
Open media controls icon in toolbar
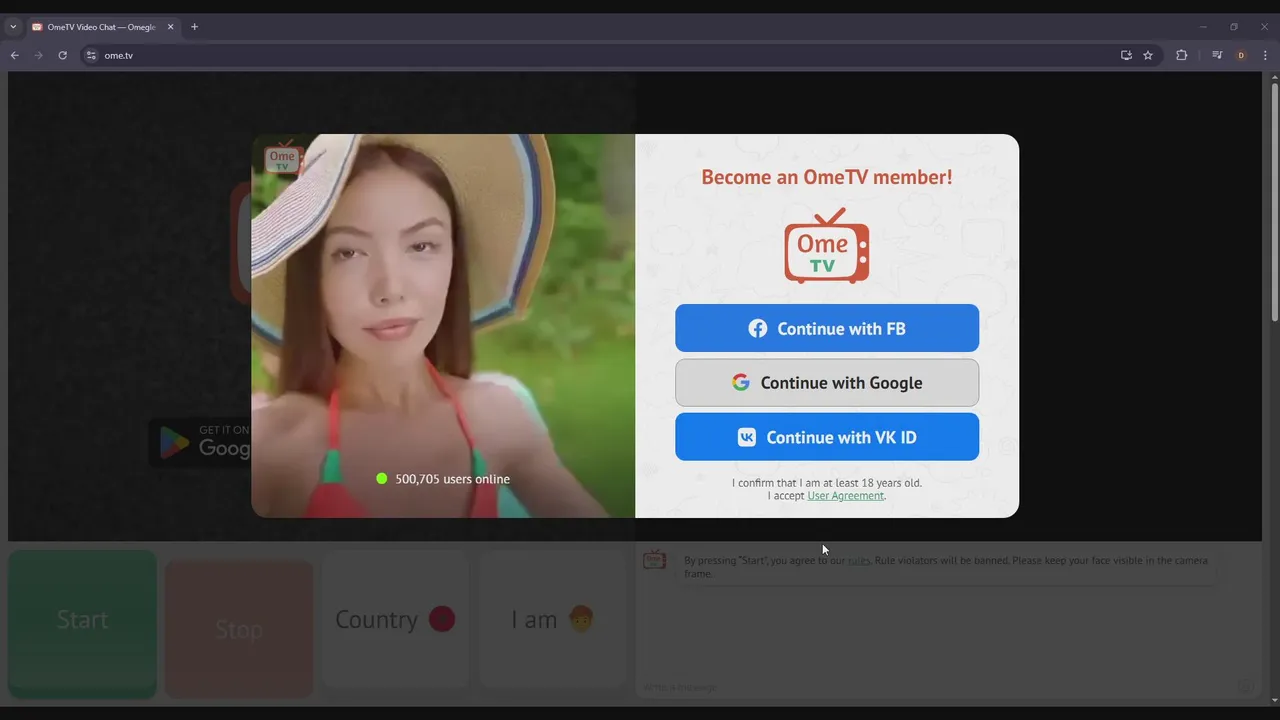coord(1217,55)
